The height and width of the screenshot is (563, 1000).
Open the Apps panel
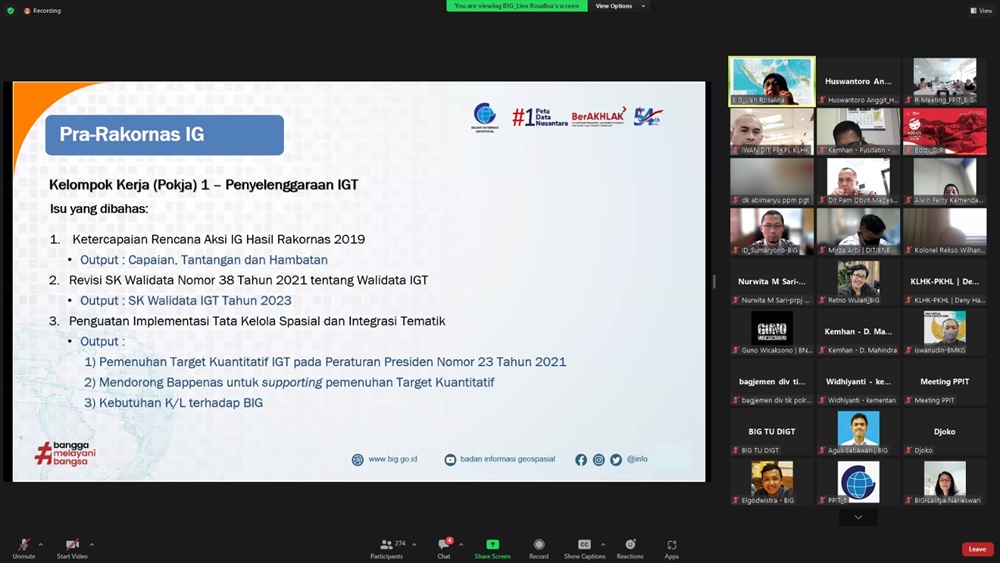671,545
